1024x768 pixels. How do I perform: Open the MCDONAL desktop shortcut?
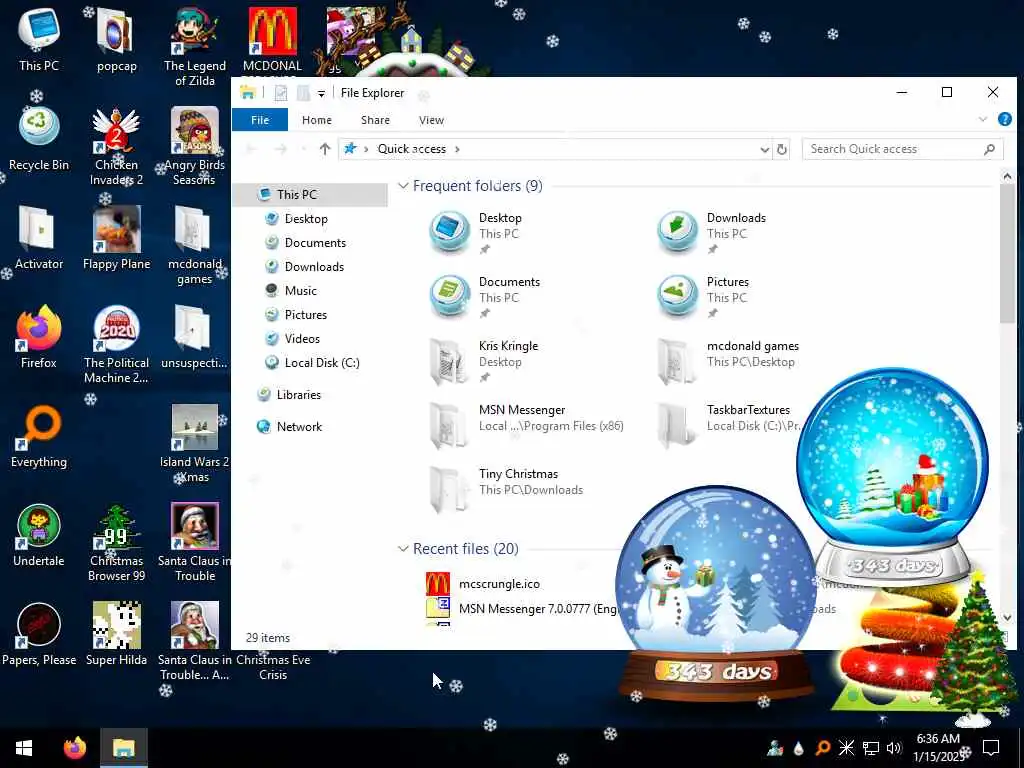point(272,40)
